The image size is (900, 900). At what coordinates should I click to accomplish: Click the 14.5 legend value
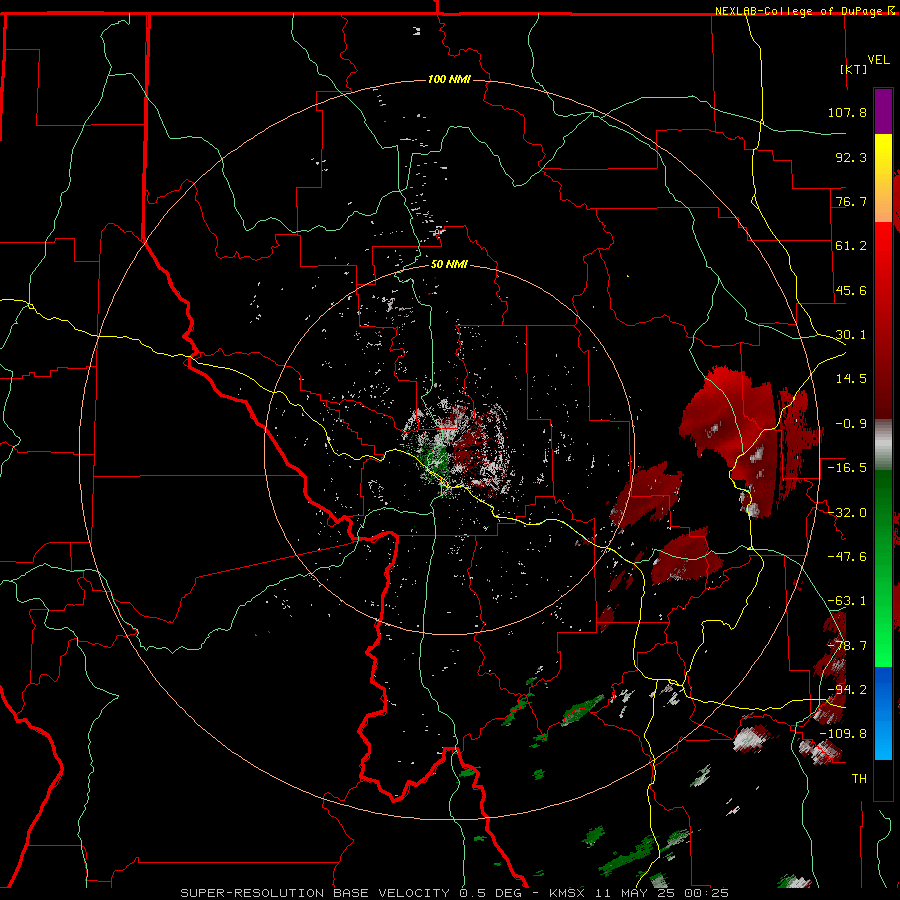(851, 379)
